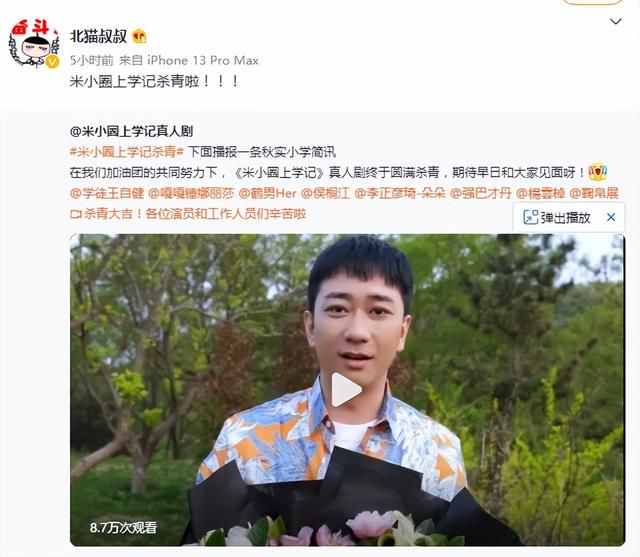Close the 弹出播放 popup
This screenshot has width=640, height=557.
[611, 217]
